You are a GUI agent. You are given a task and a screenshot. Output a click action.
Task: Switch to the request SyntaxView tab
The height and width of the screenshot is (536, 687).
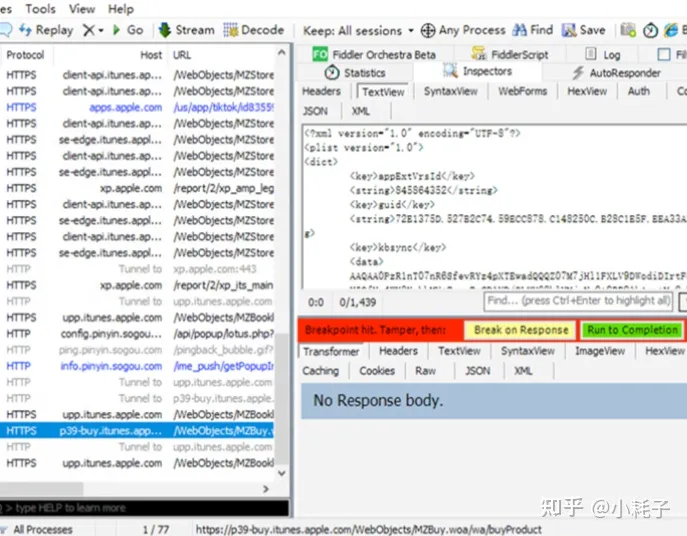(450, 91)
